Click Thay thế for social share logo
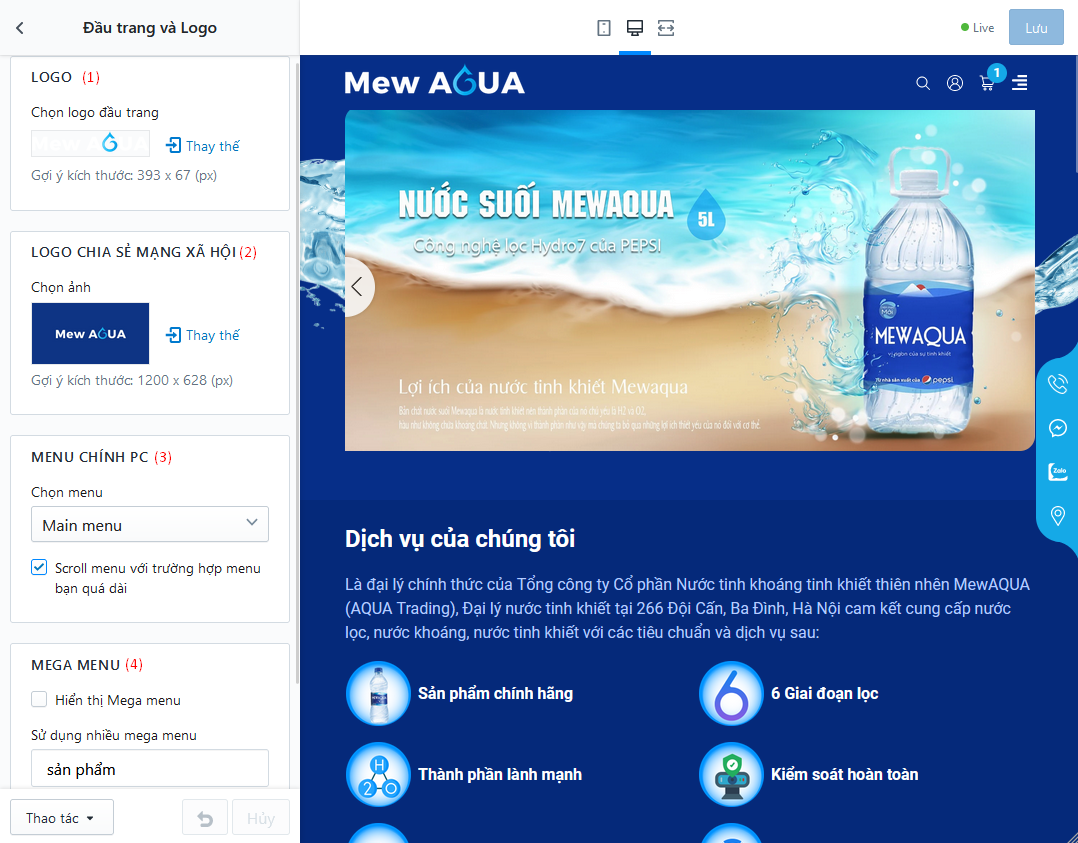Screen dimensions: 1078x843 point(203,335)
